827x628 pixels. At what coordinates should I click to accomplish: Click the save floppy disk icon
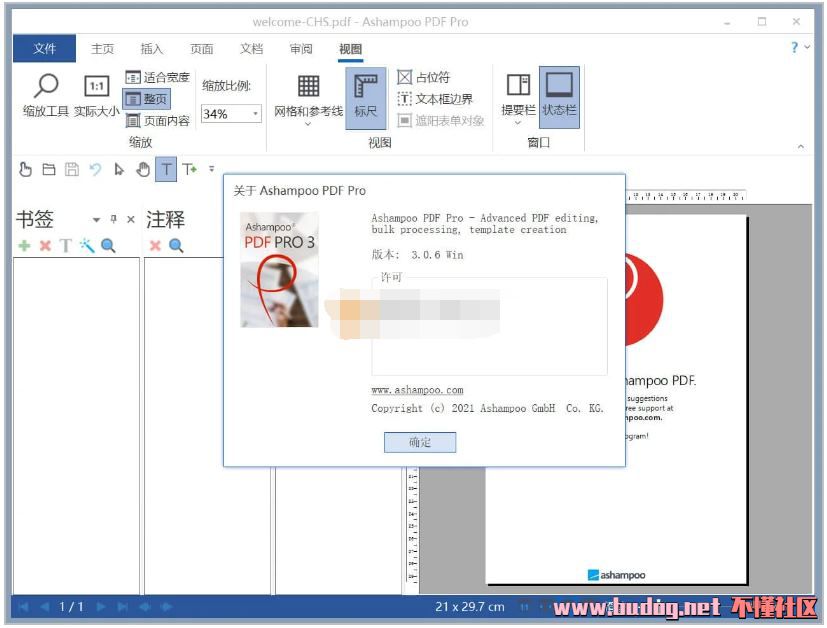click(72, 169)
